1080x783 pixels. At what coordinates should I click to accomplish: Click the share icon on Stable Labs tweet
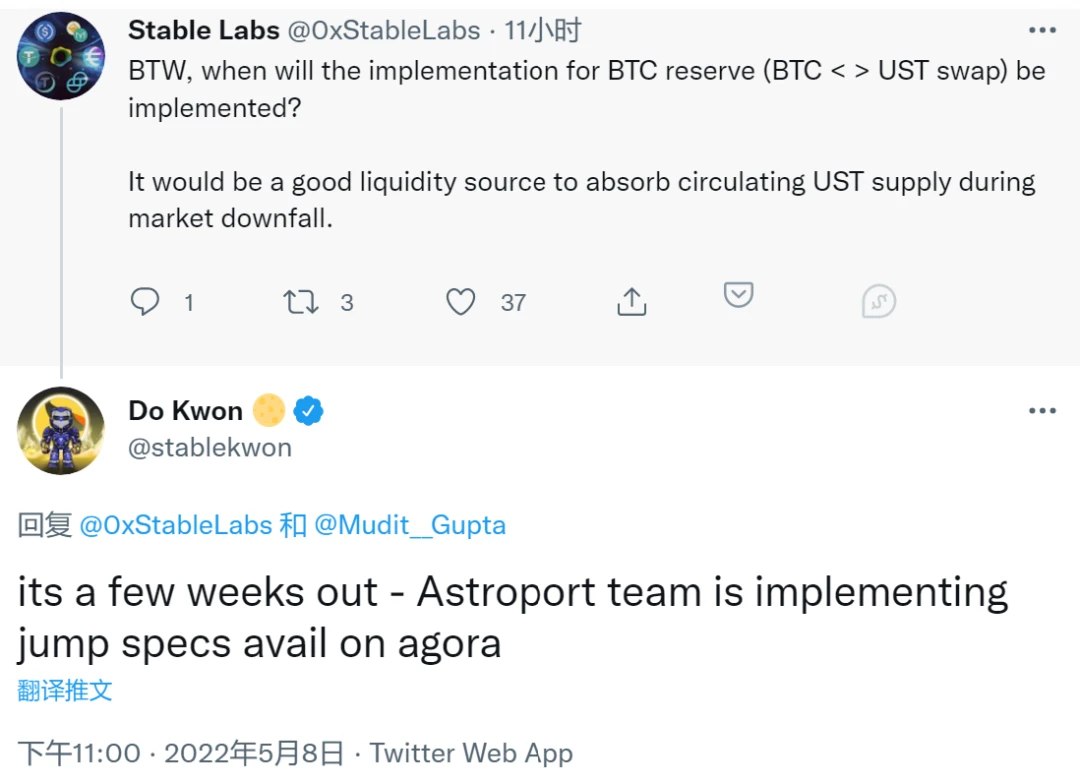click(x=632, y=302)
